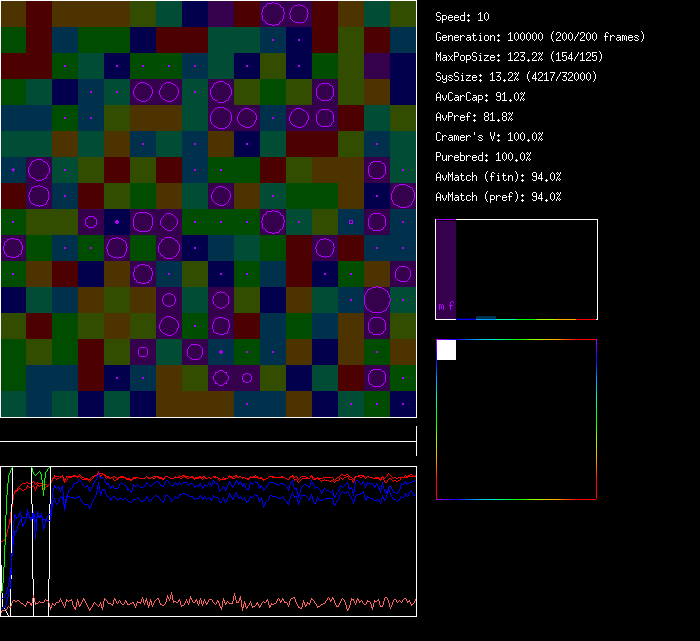Click the circle at grid's left edge
Image resolution: width=700 pixels, height=641 pixels.
12,247
